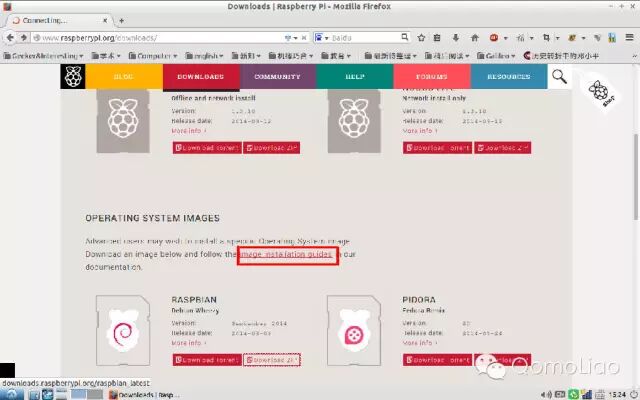
Task: Click the Raspbian SD card image
Action: [x=123, y=331]
